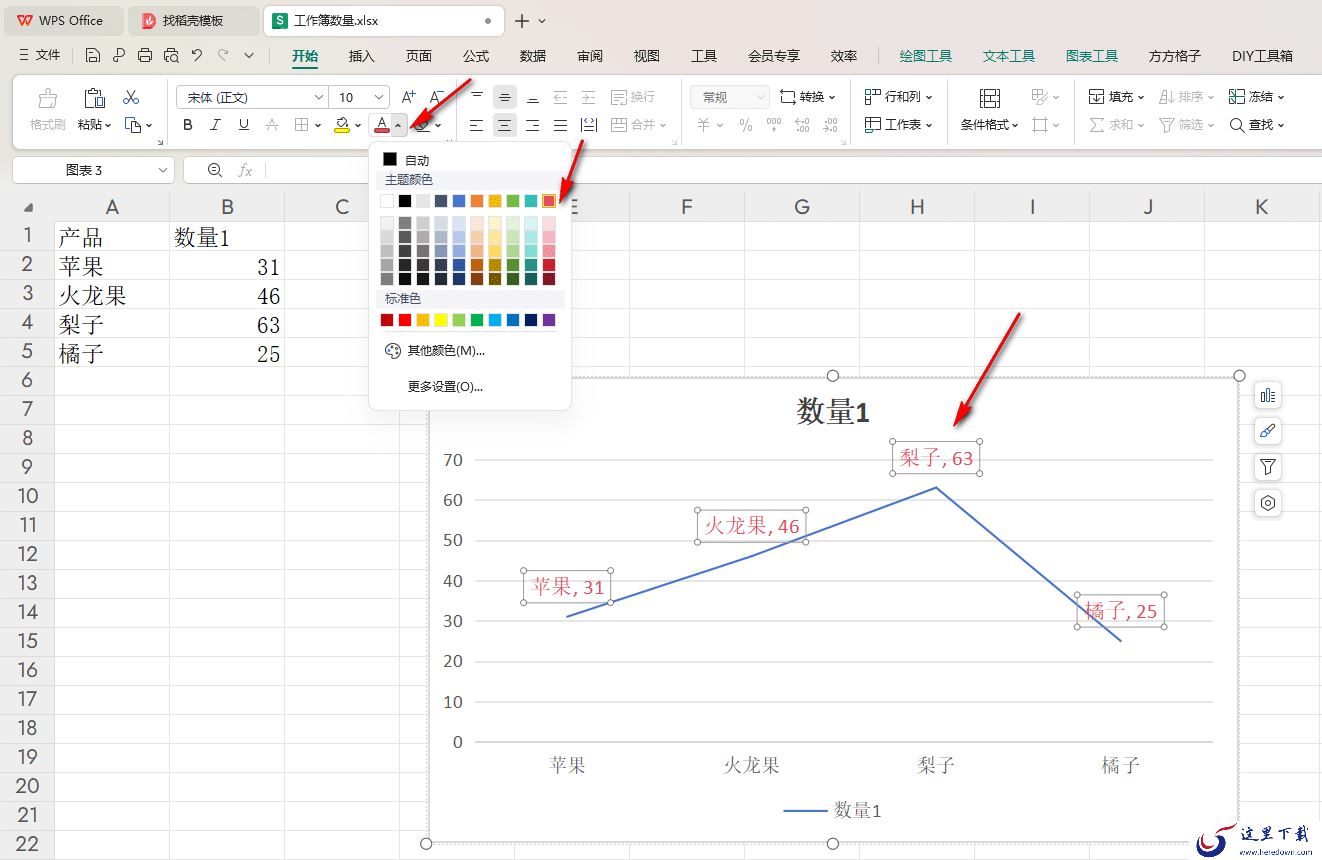Collapse the font color dropdown arrow

398,125
